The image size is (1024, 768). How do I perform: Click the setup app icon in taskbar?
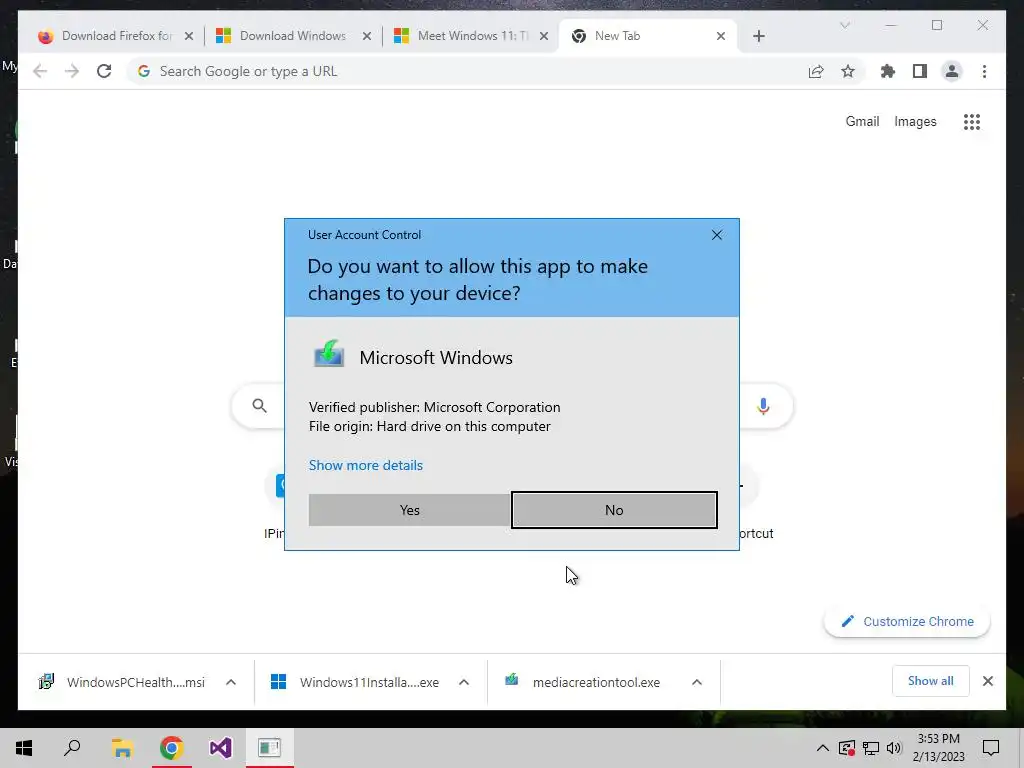(270, 748)
